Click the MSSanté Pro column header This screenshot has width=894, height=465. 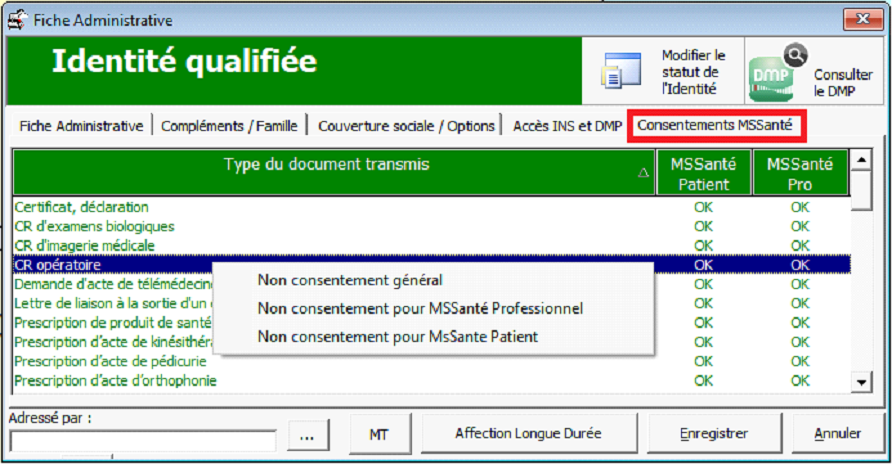(x=799, y=173)
